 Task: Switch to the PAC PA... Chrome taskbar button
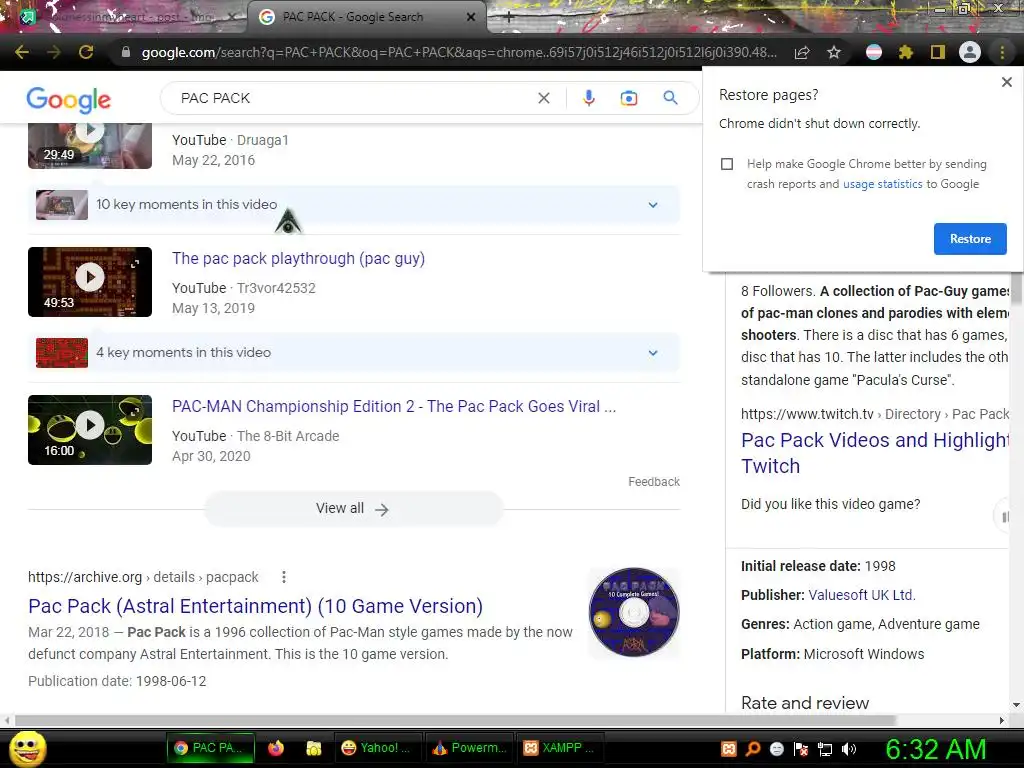(212, 748)
